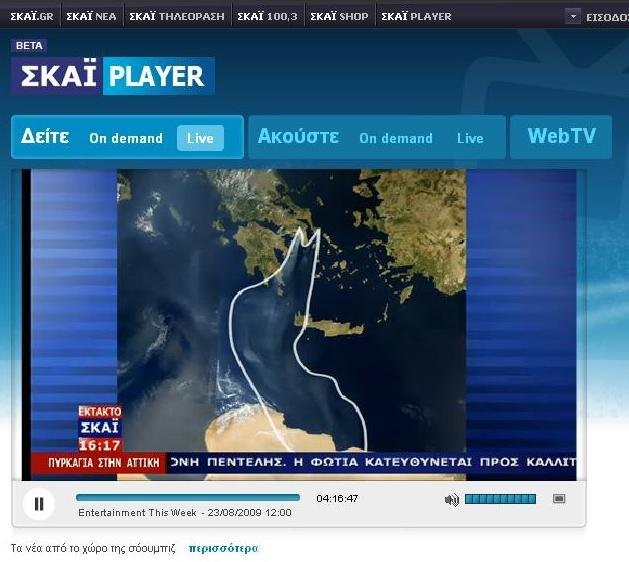
Task: Switch to Live under Ακούστε
Action: [470, 138]
